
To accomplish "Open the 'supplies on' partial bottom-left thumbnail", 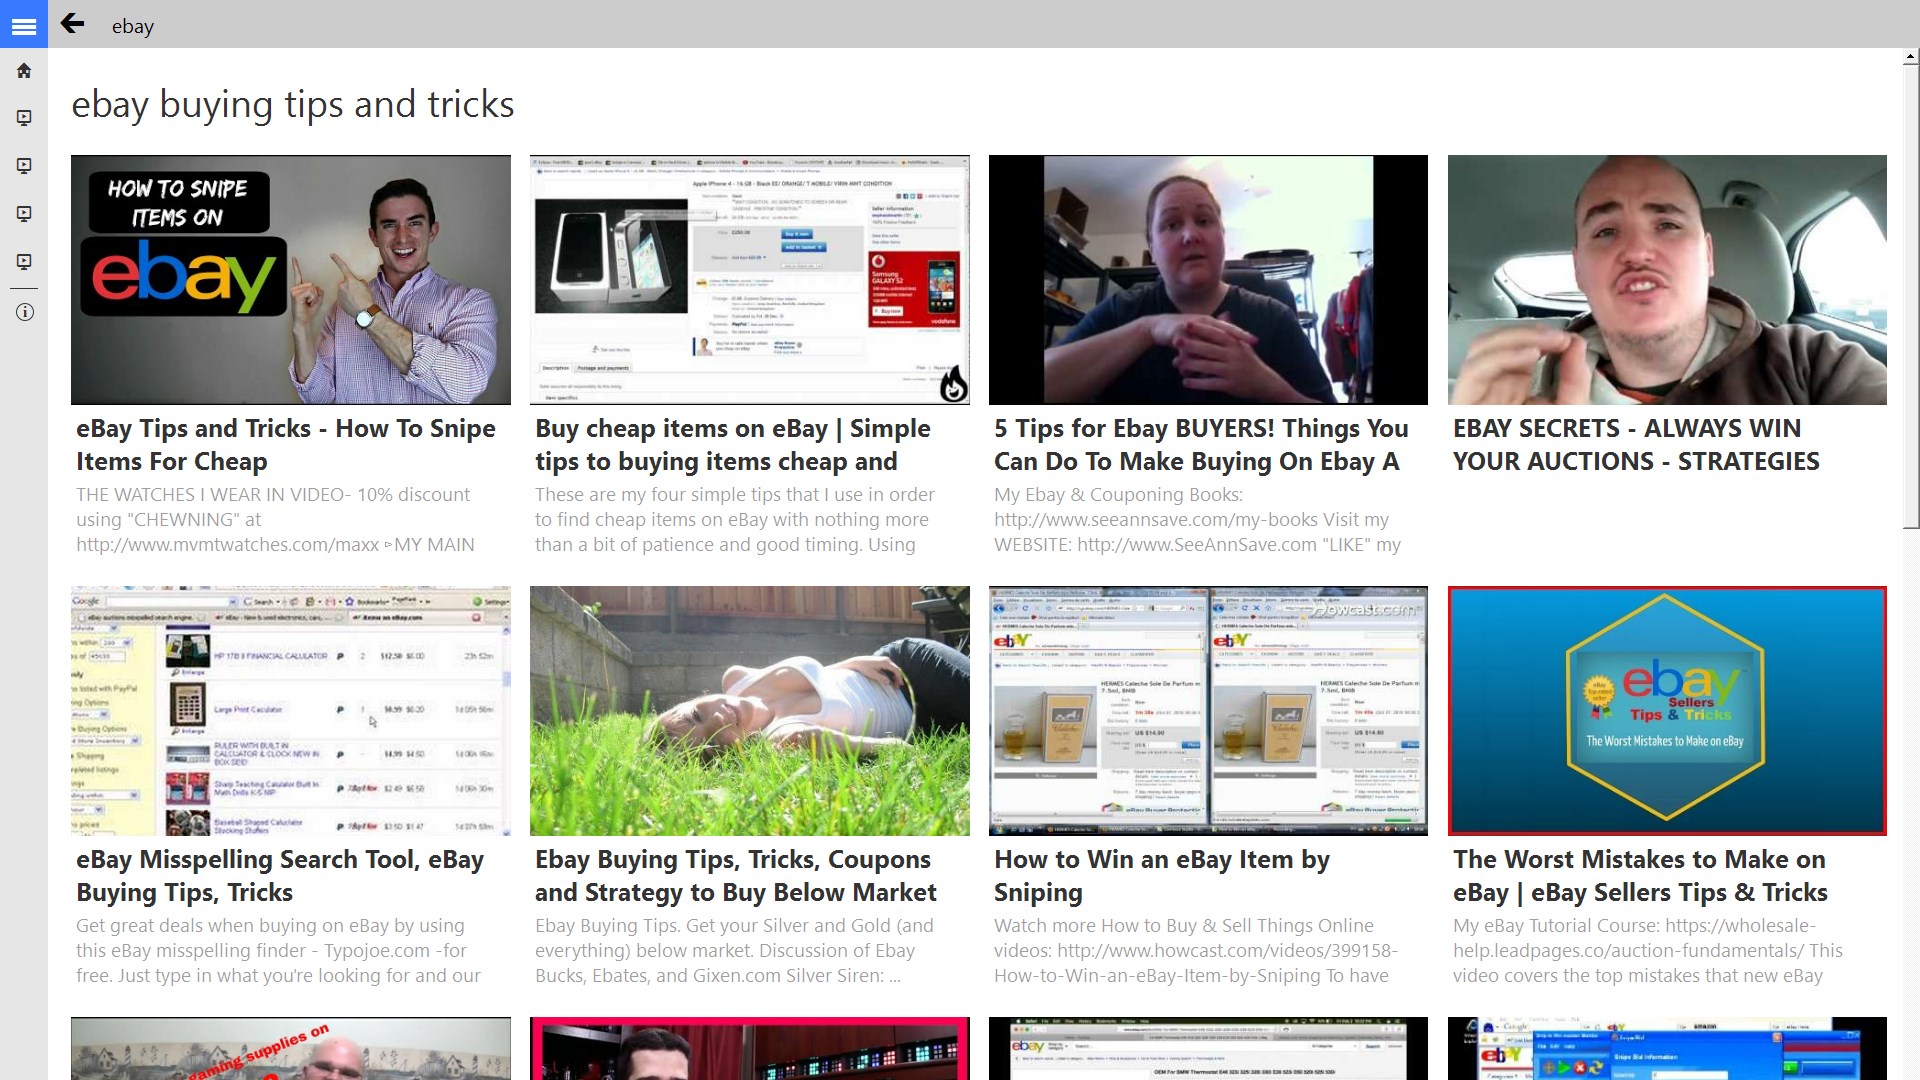I will [x=291, y=1048].
